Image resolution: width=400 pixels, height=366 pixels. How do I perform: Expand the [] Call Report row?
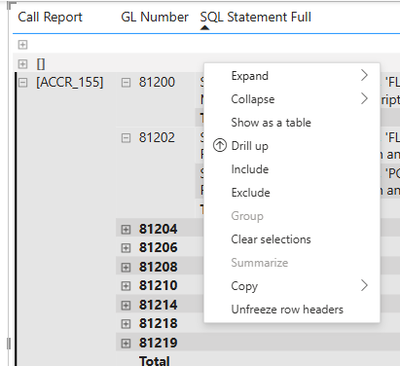(x=22, y=64)
